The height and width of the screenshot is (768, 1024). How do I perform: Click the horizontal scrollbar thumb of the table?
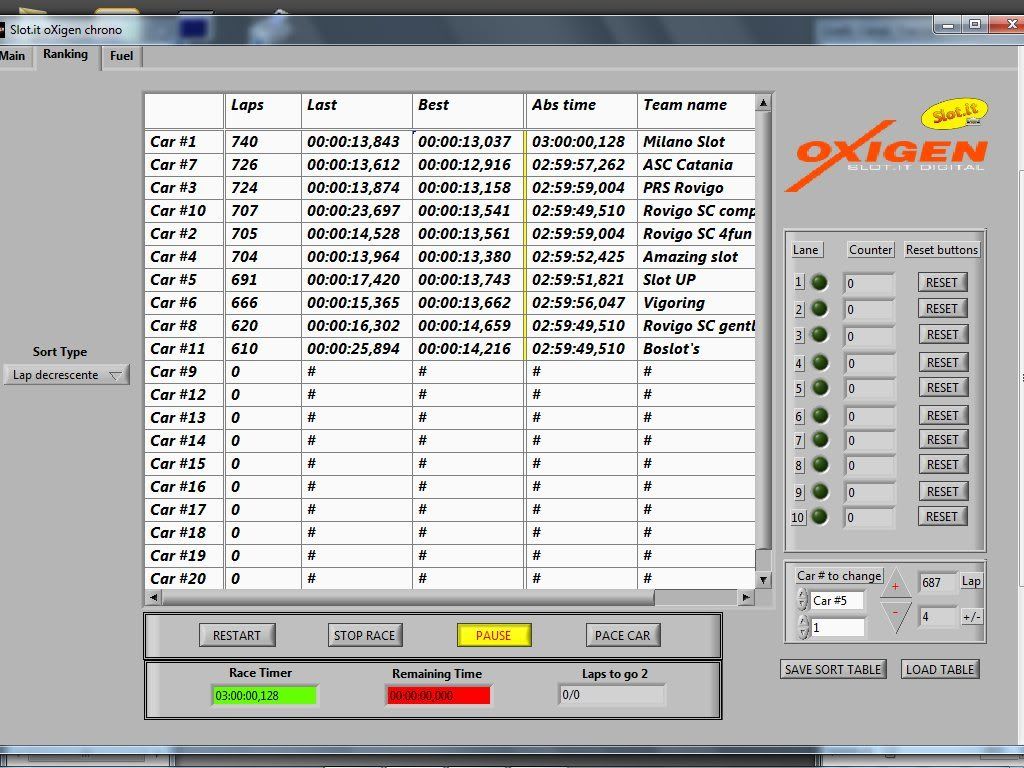point(408,597)
